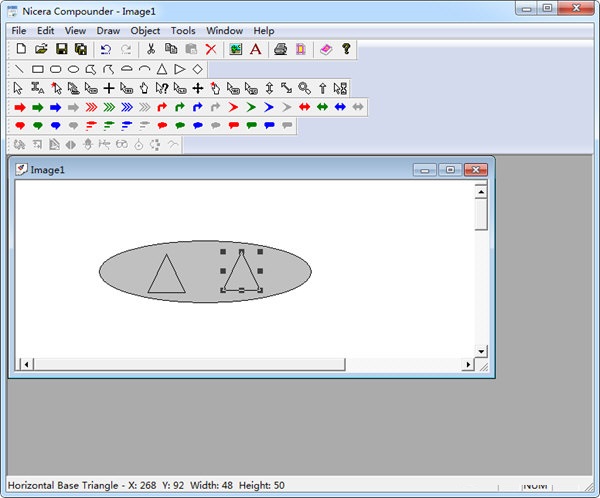Screen dimensions: 600x498
Task: Click the red double-headed arrow stamp
Action: (304, 107)
